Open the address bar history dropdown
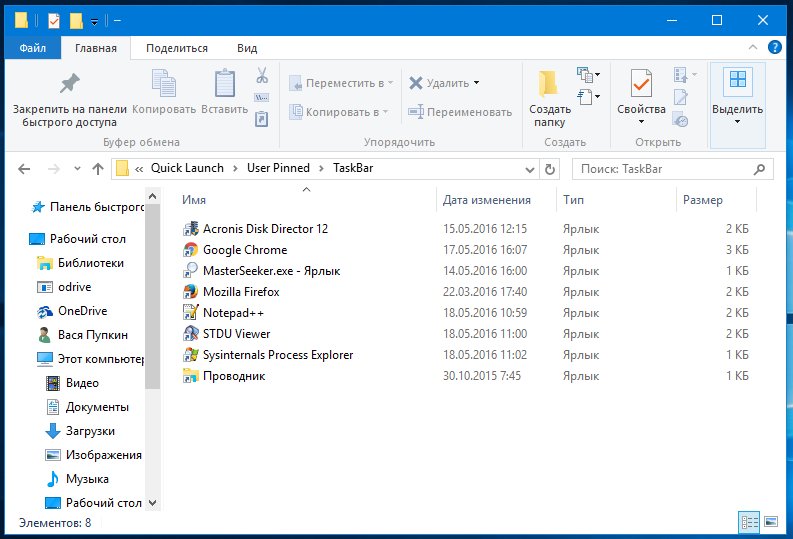Screen dimensions: 793x539 coord(530,169)
